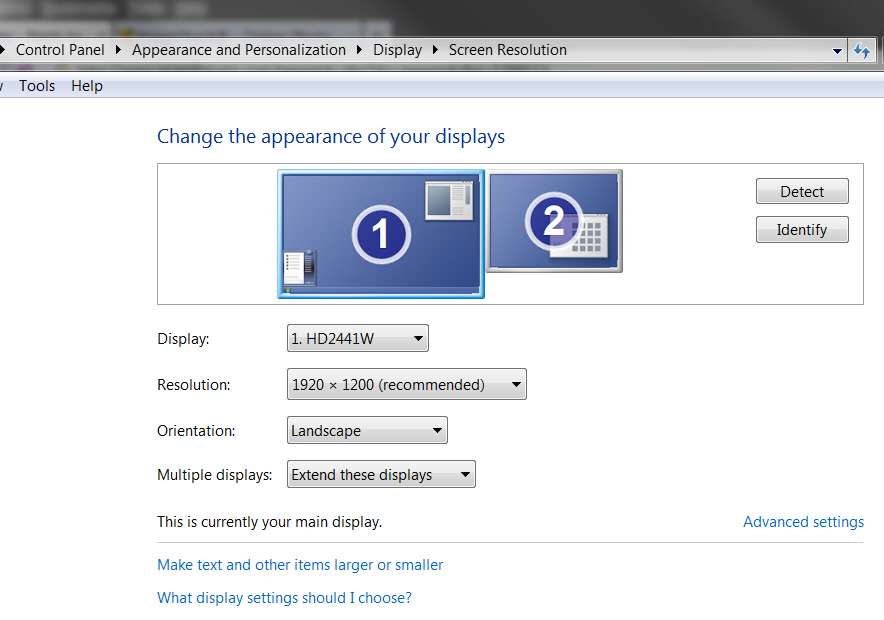Open the Display HD2441W dropdown
This screenshot has height=620, width=884.
click(x=357, y=338)
